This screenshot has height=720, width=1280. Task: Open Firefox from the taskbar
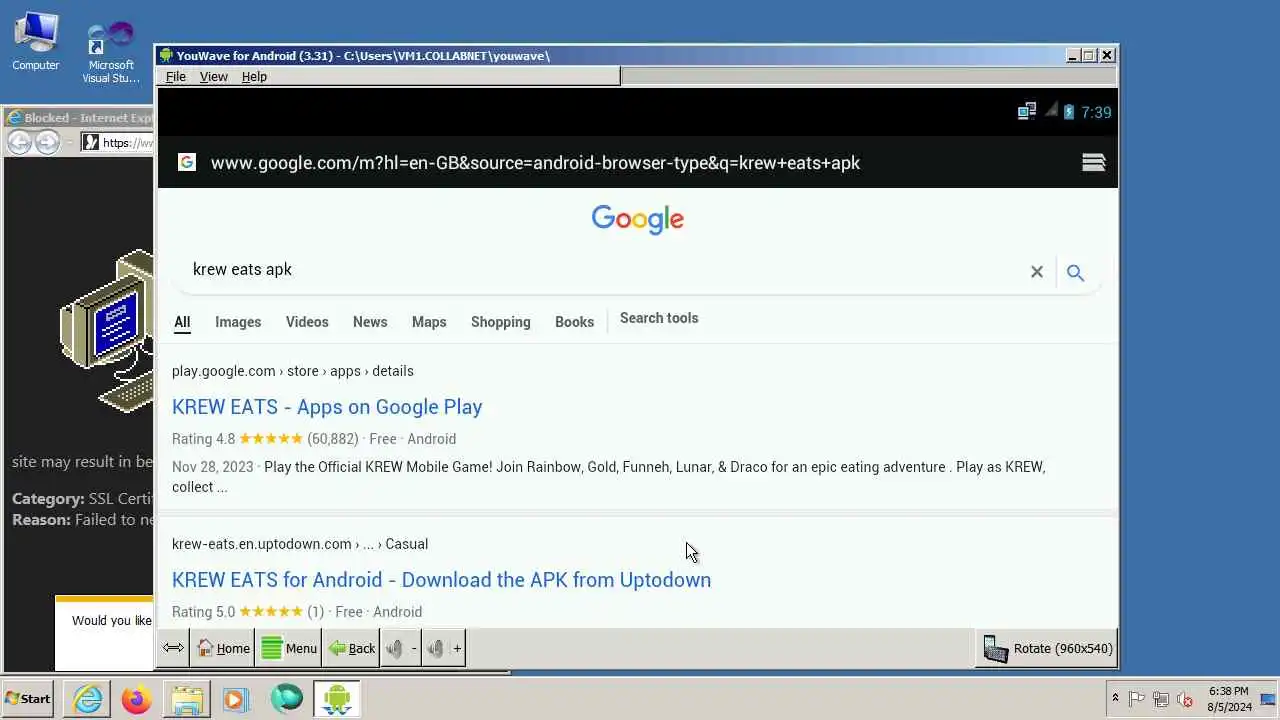137,699
